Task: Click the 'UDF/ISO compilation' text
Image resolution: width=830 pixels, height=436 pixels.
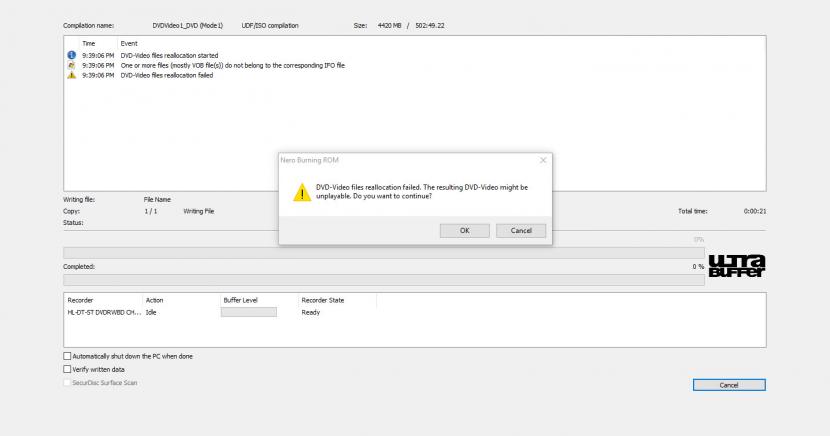Action: (x=270, y=25)
